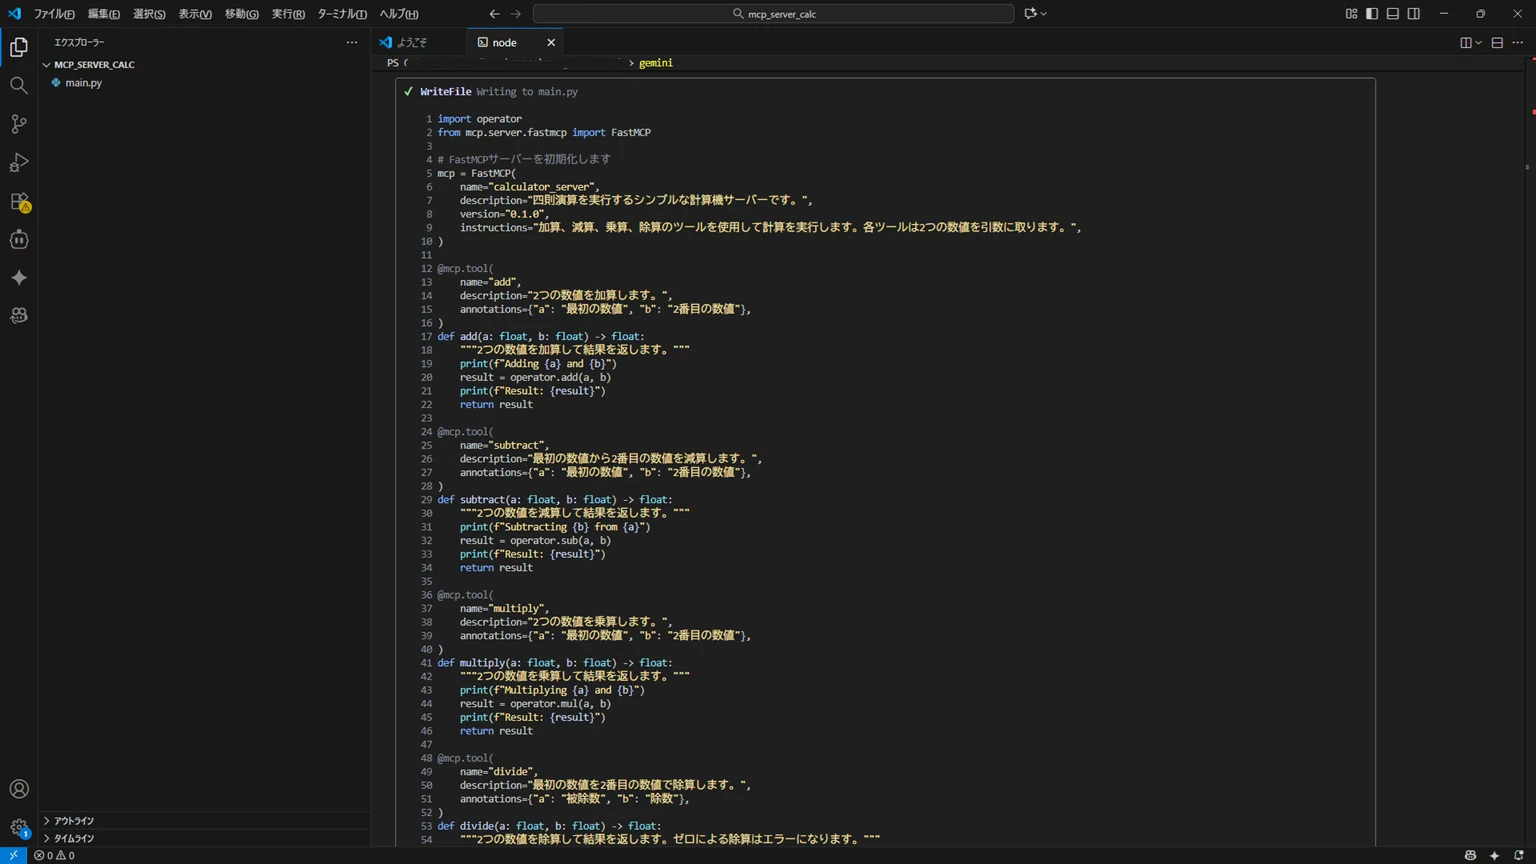The height and width of the screenshot is (864, 1536).
Task: Open the Gemini sparkle icon in activity bar
Action: pos(19,278)
